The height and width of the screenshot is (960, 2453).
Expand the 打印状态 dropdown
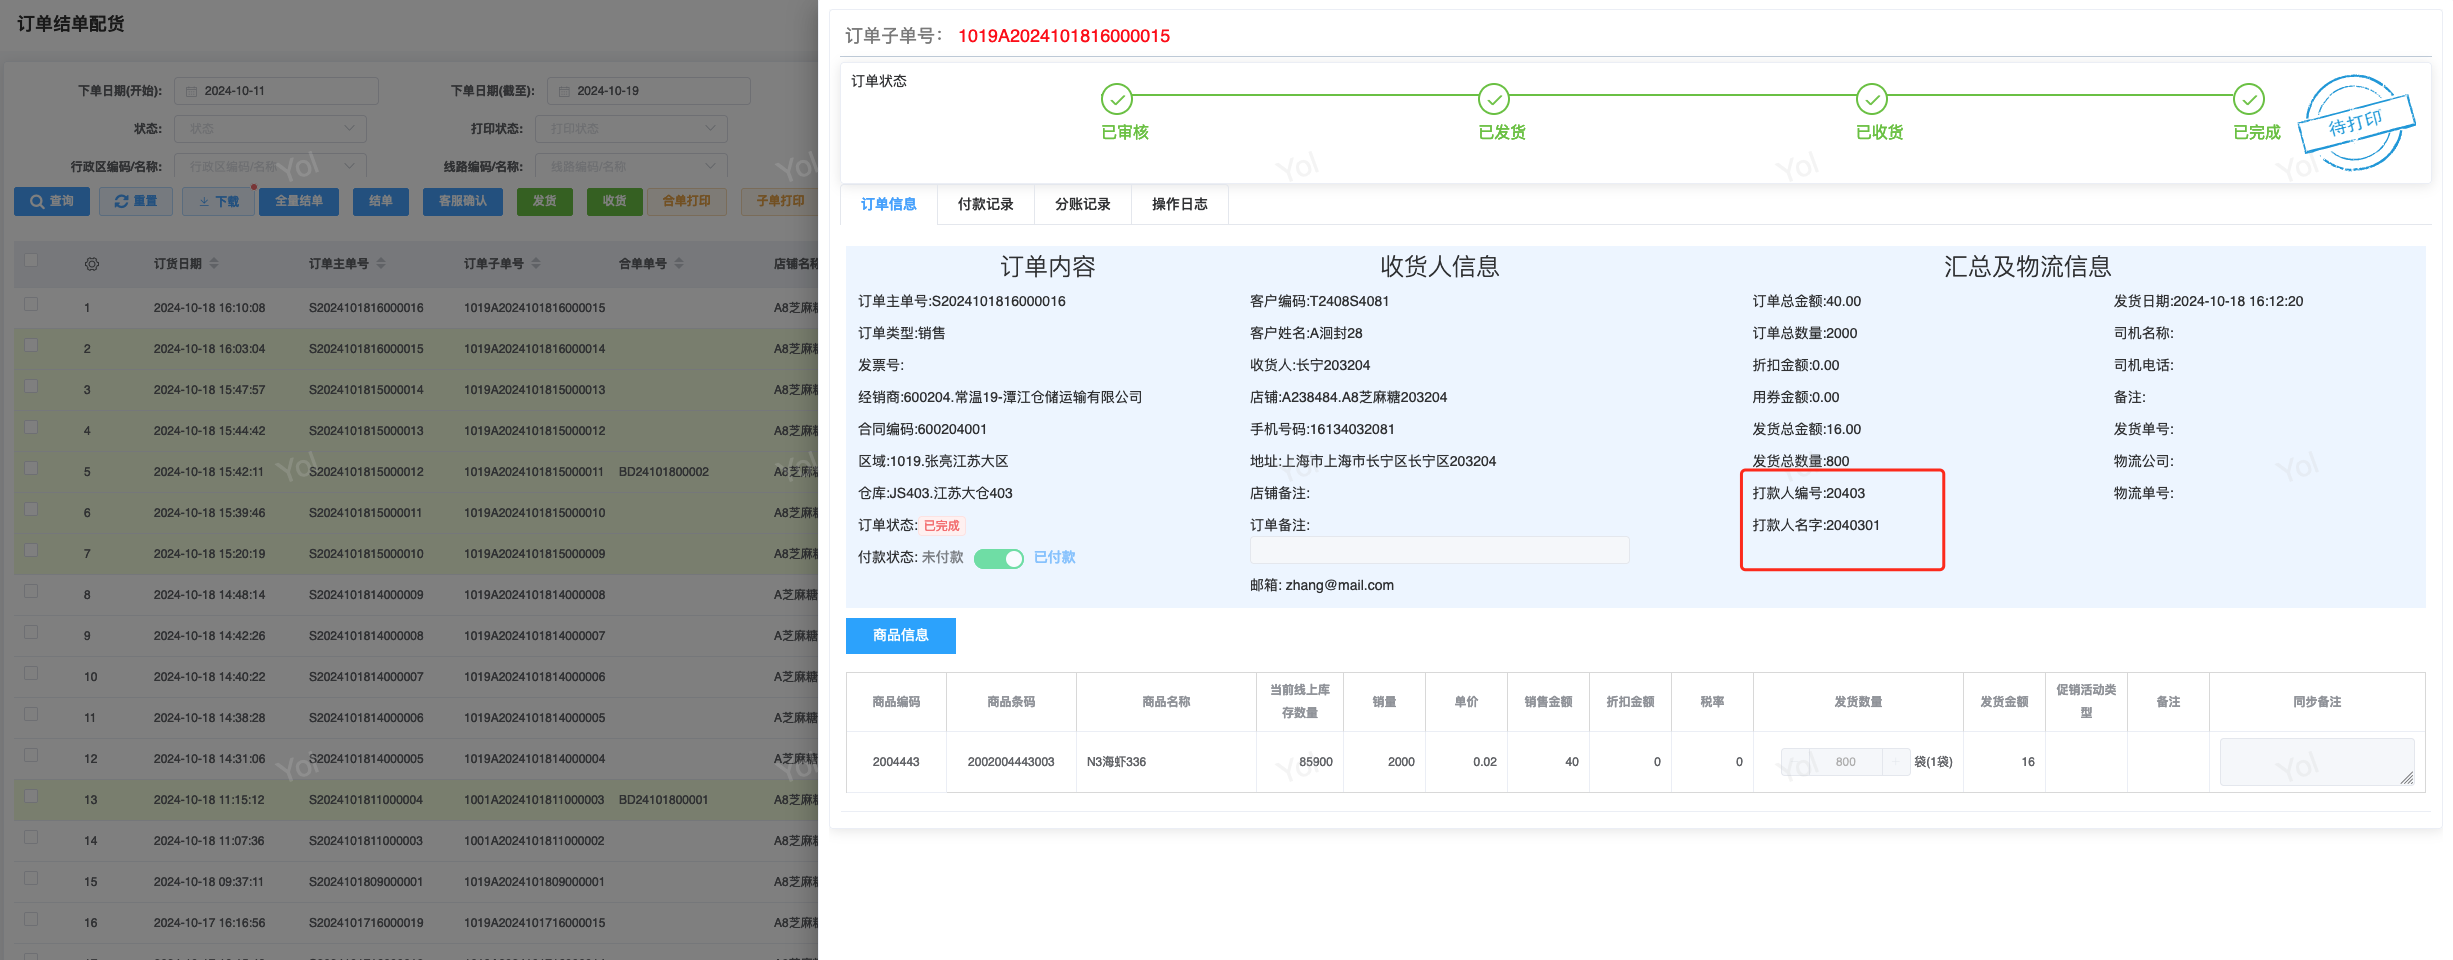click(x=631, y=129)
